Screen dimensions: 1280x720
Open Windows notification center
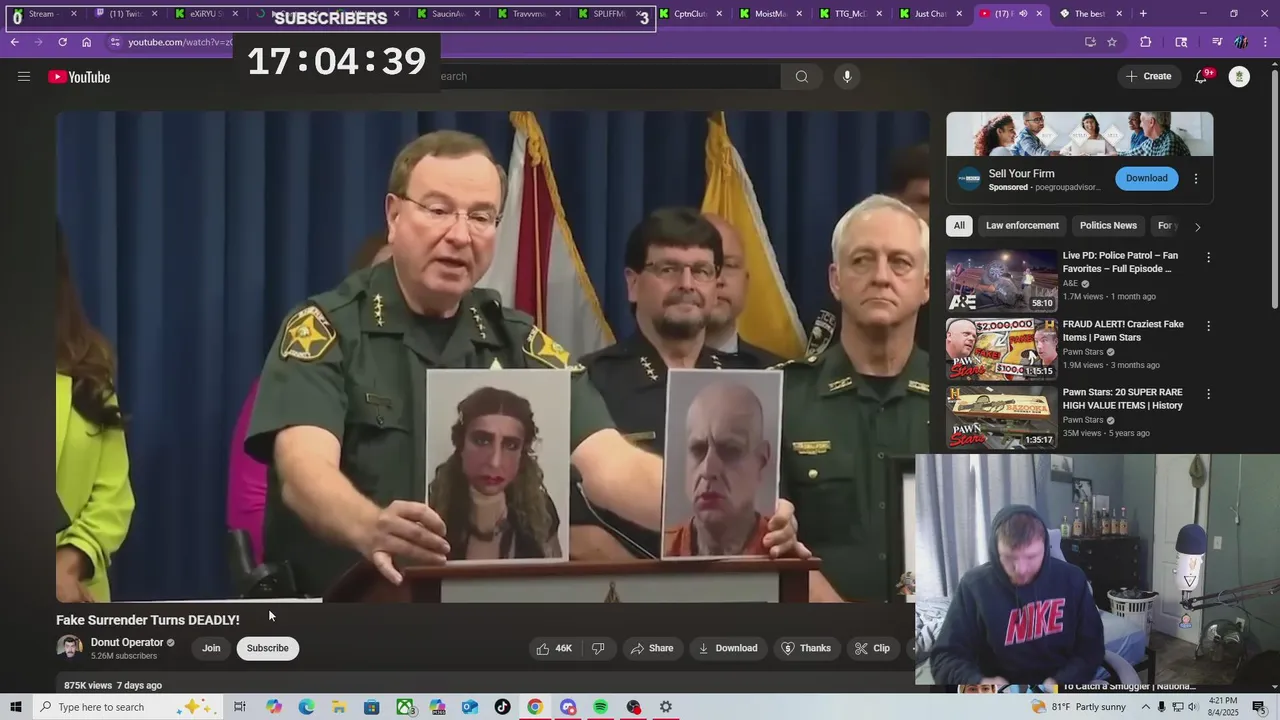(x=1259, y=707)
